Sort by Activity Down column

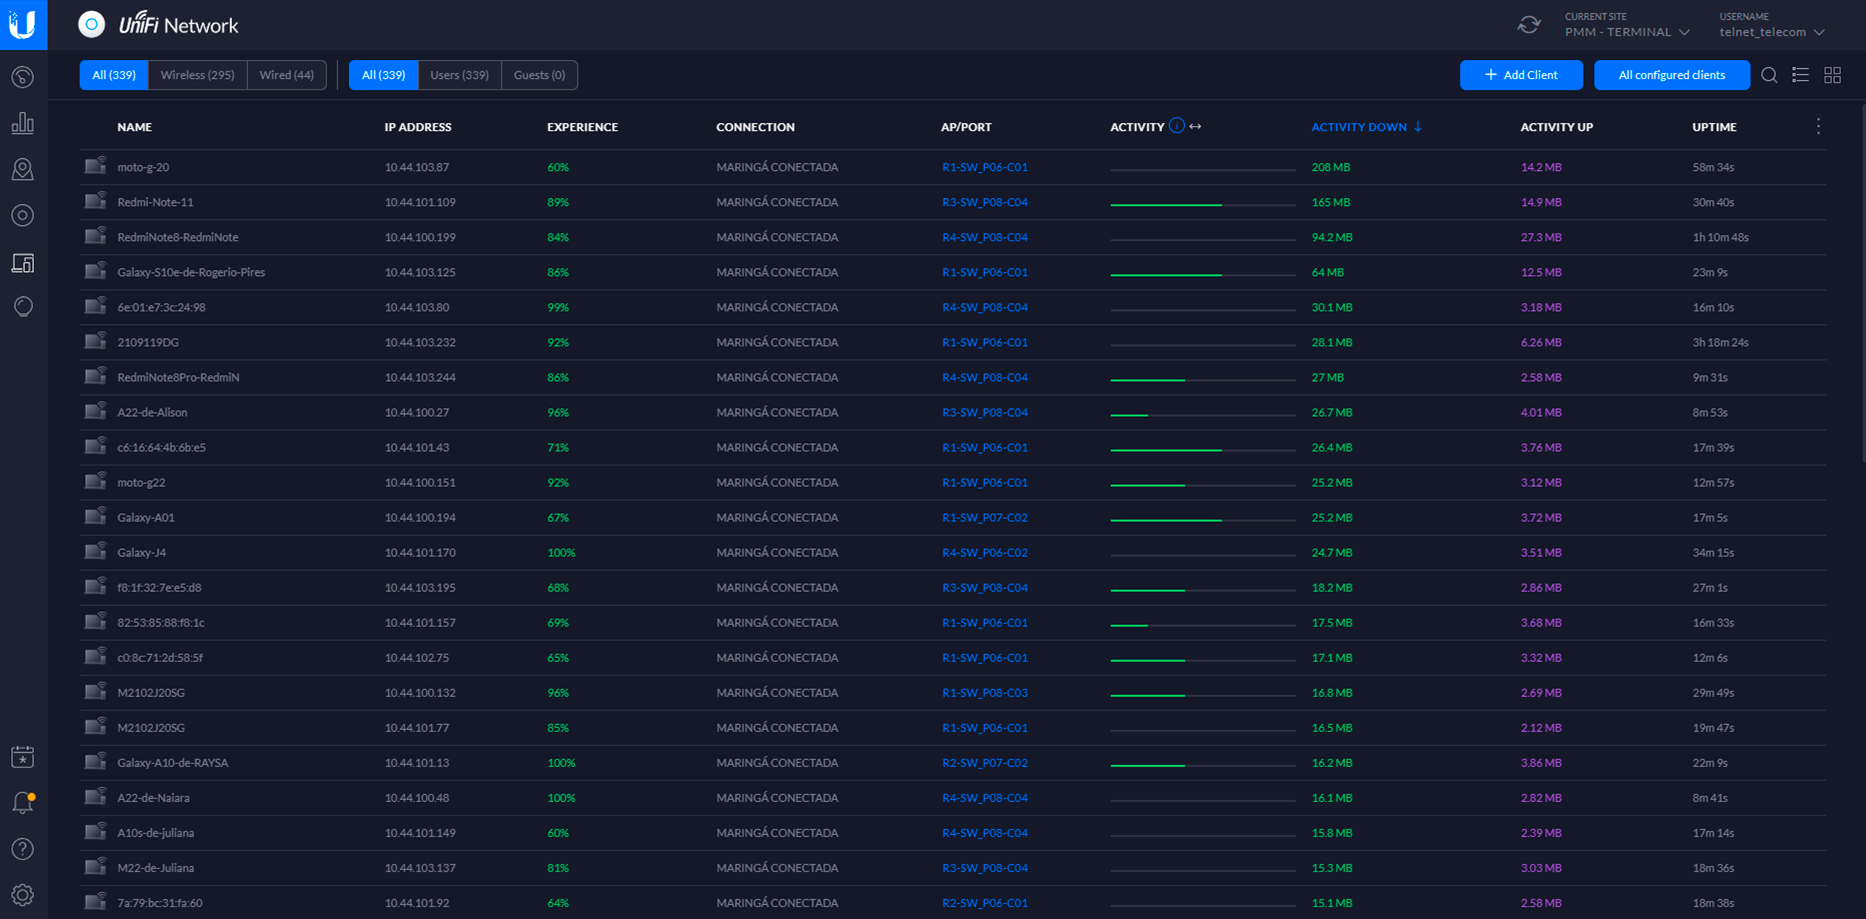1366,127
